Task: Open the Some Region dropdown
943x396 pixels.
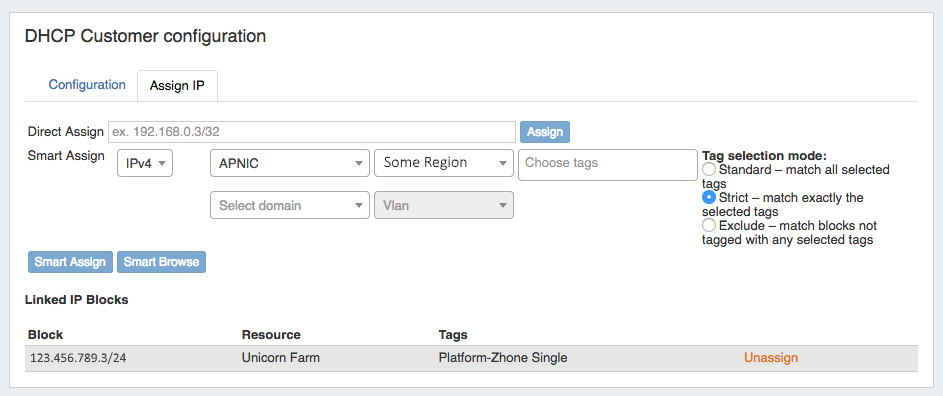Action: [444, 163]
